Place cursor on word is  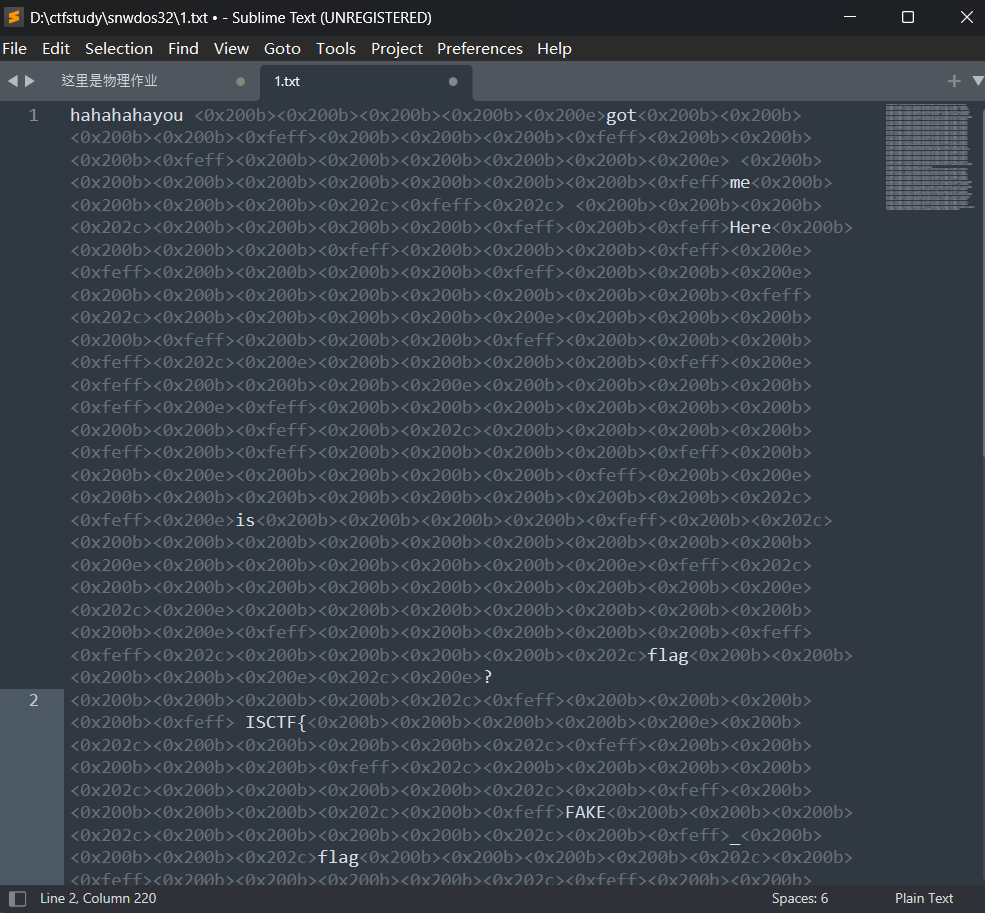pos(245,520)
